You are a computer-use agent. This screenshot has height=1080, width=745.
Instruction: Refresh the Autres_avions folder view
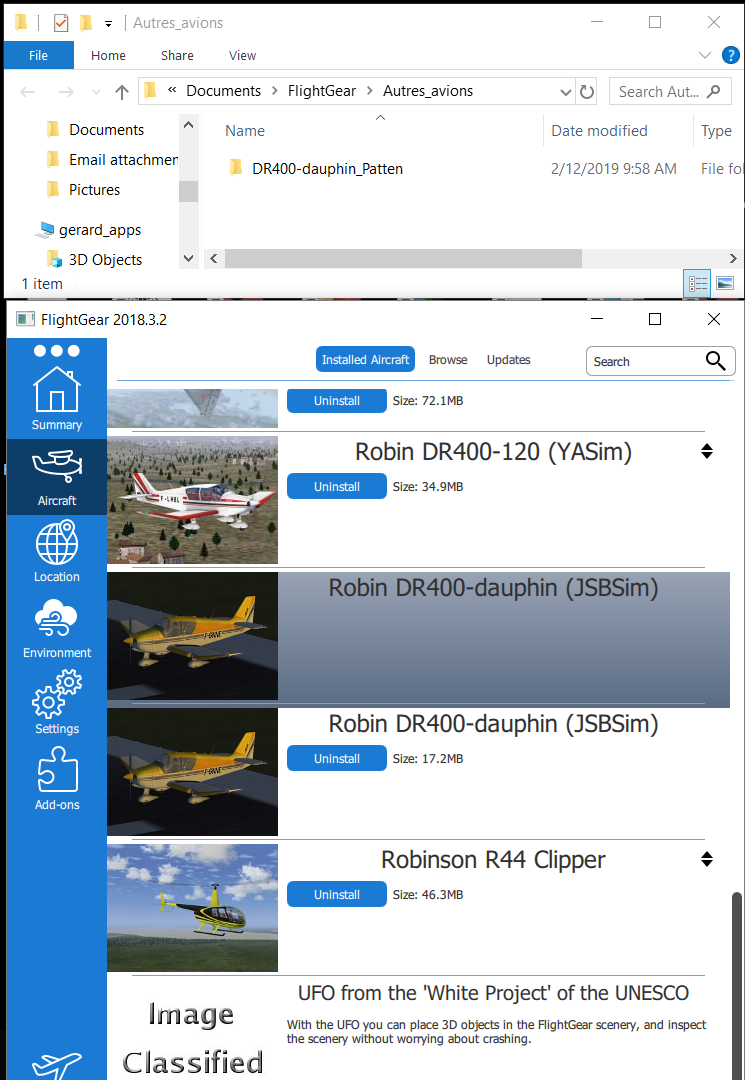[x=587, y=92]
